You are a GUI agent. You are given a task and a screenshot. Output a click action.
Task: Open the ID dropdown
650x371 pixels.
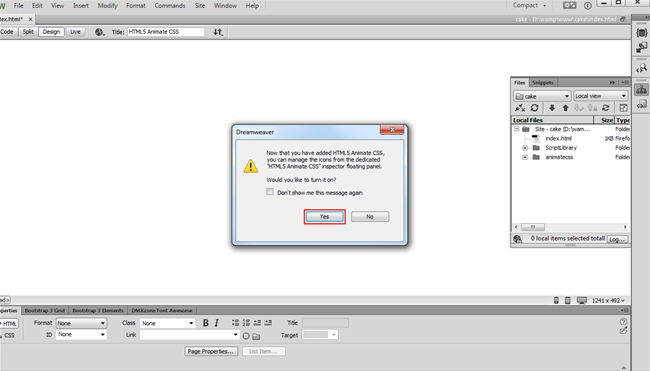(81, 334)
